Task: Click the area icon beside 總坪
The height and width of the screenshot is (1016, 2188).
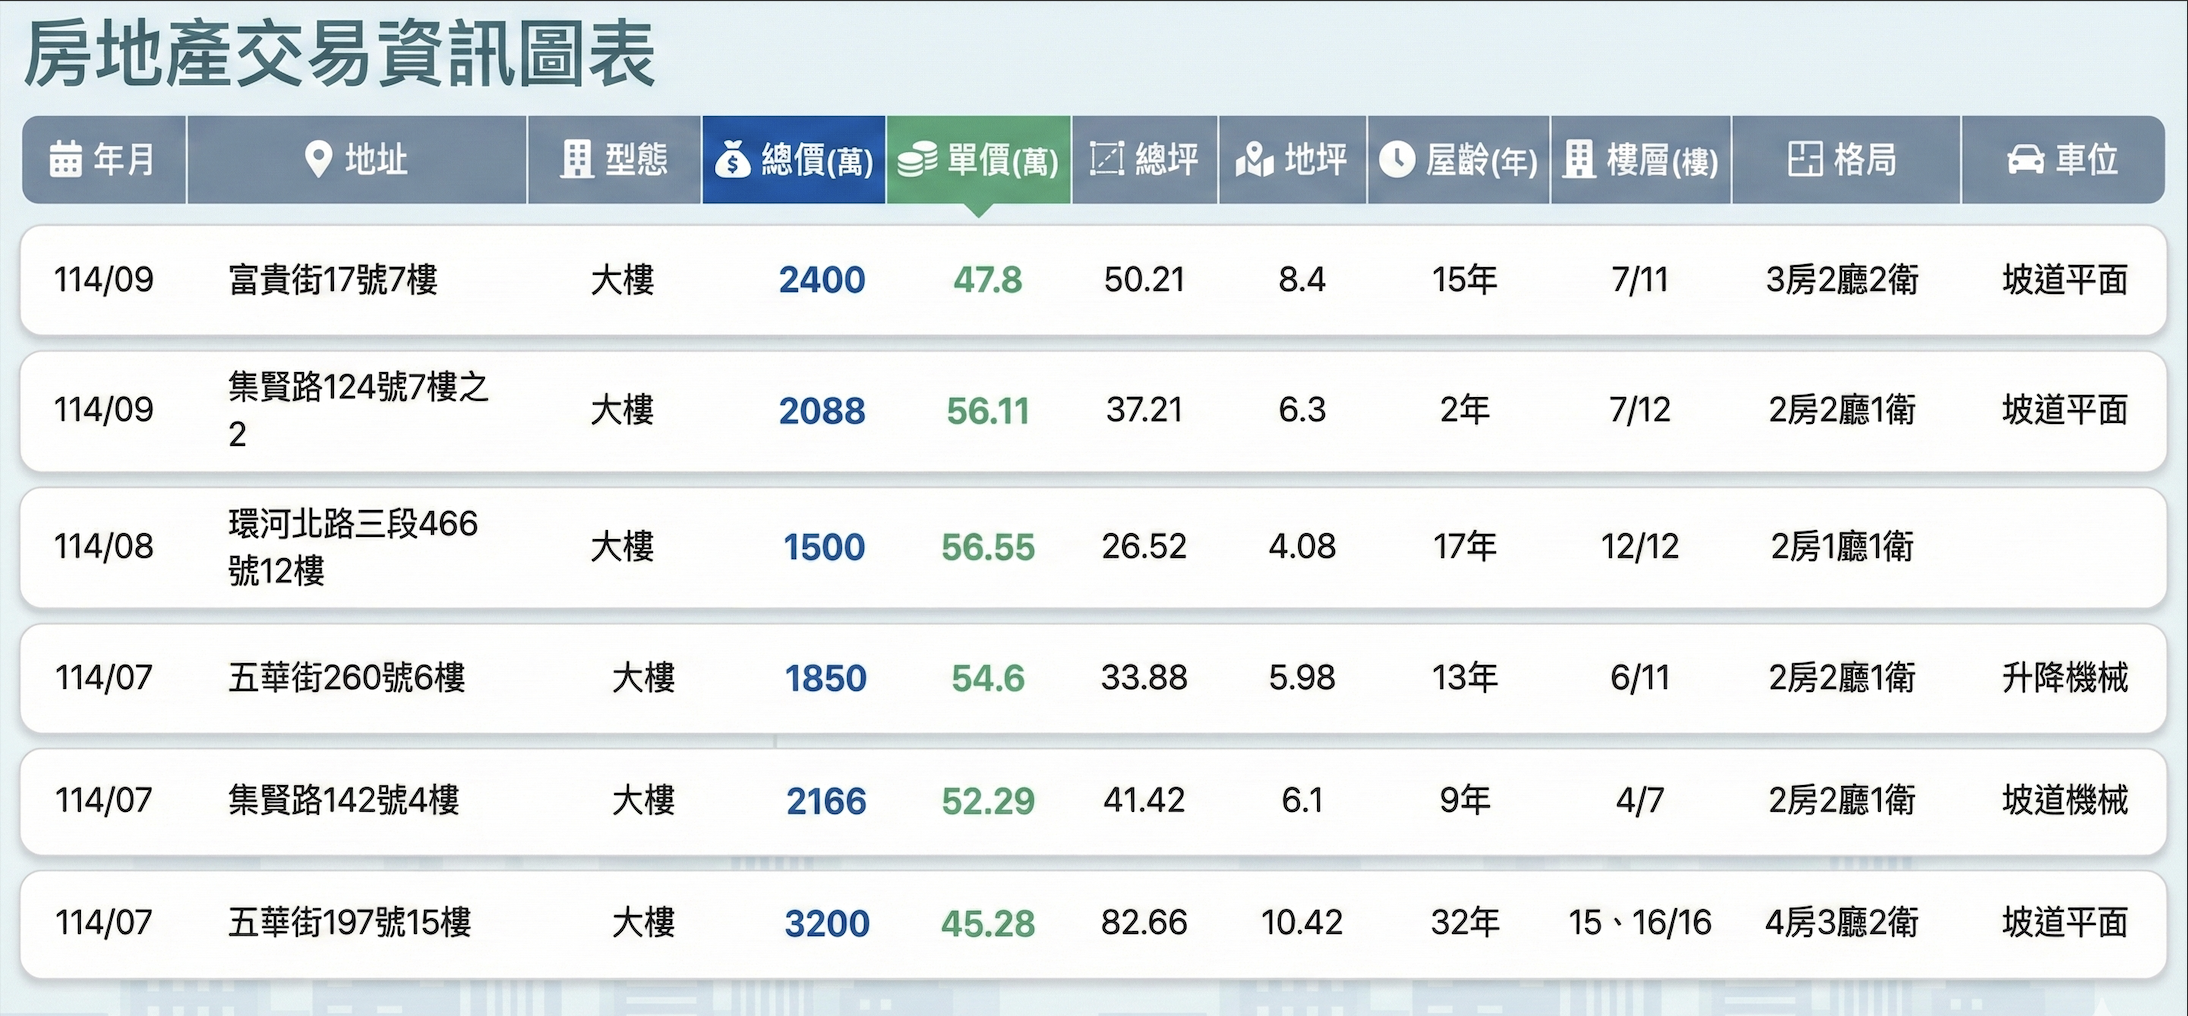Action: 1106,158
